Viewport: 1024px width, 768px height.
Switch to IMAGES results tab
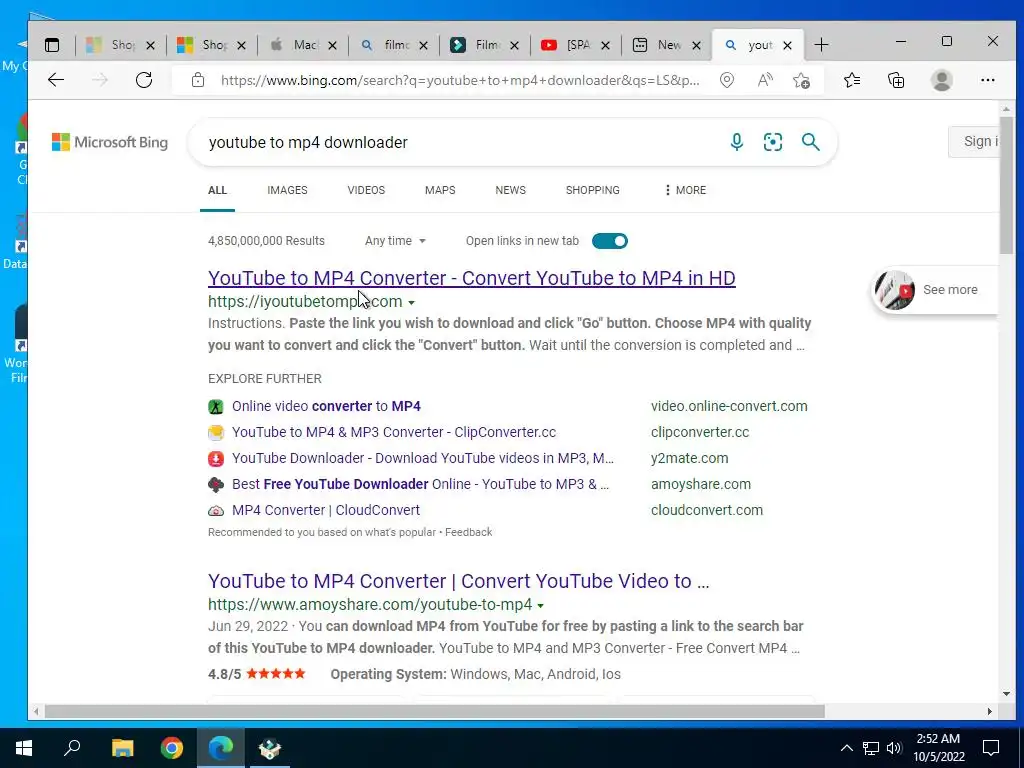point(287,190)
